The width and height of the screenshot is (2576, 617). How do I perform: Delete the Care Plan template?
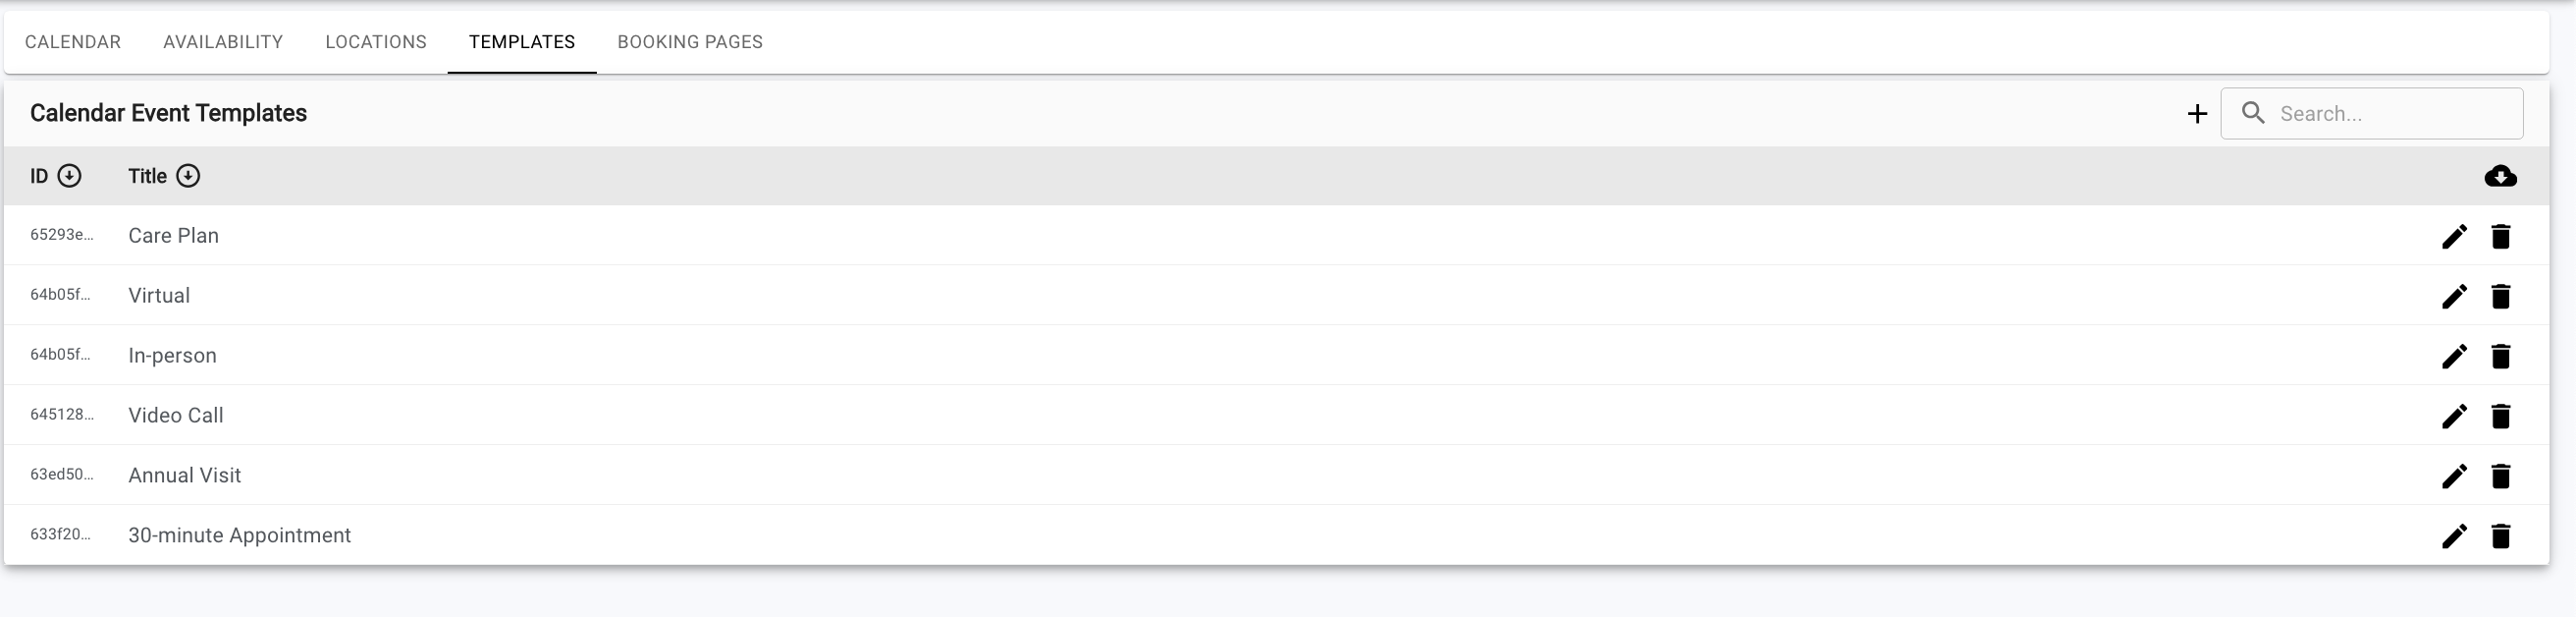pos(2500,236)
